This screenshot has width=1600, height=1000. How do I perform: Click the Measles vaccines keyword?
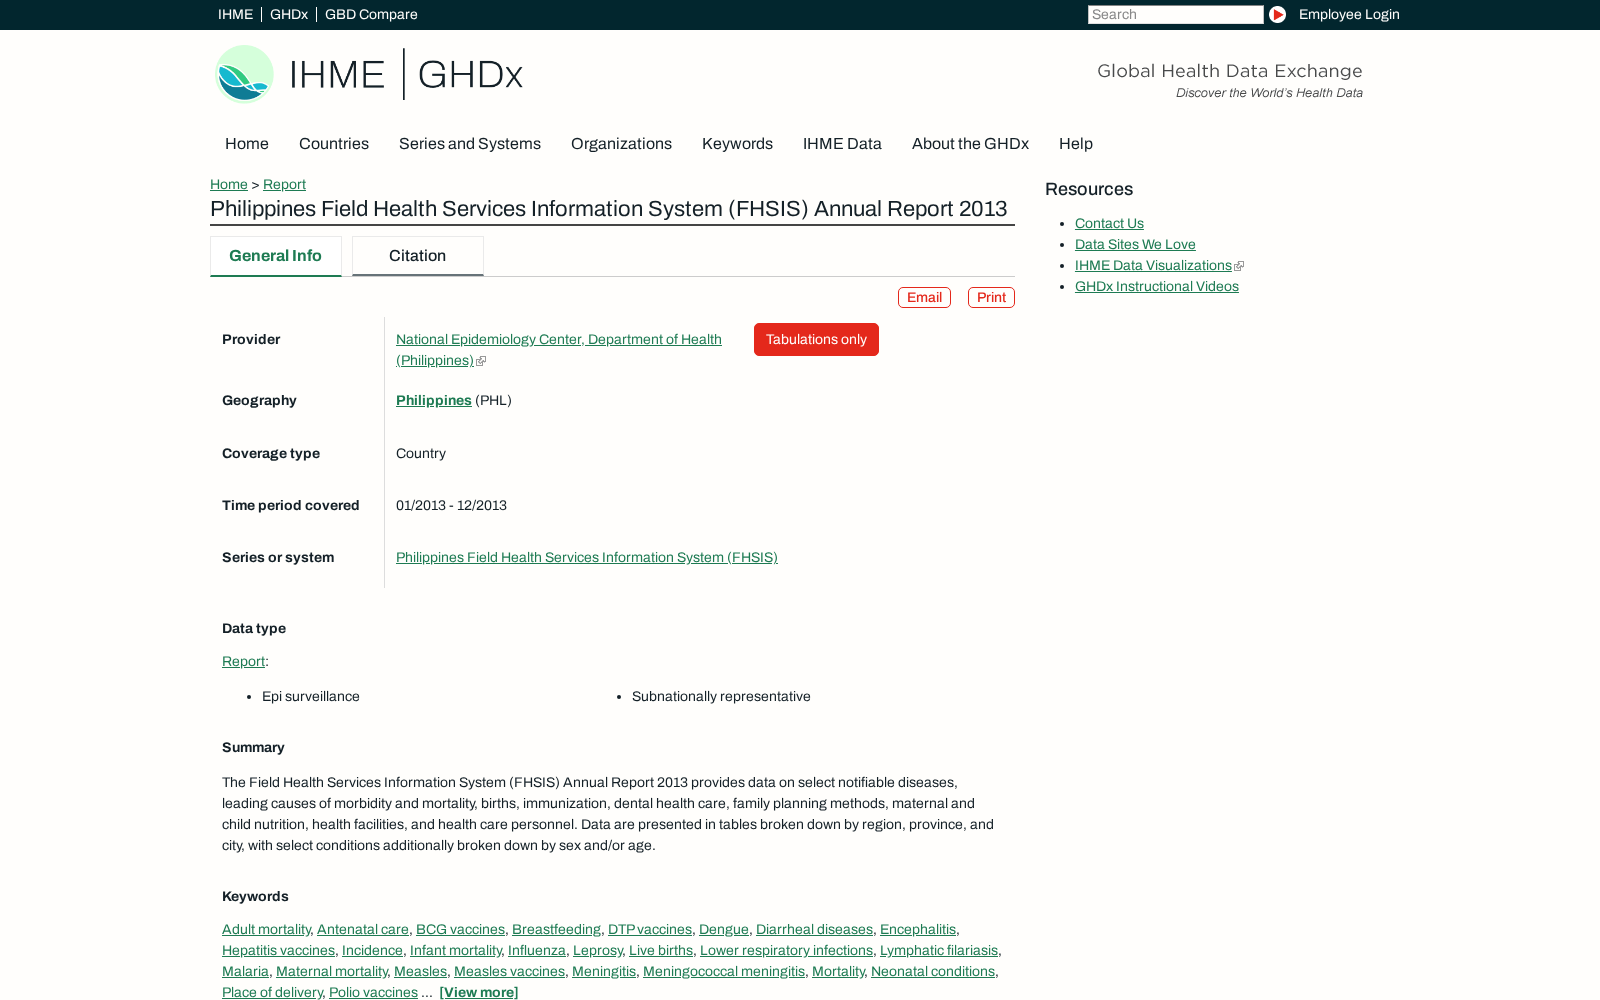click(510, 971)
